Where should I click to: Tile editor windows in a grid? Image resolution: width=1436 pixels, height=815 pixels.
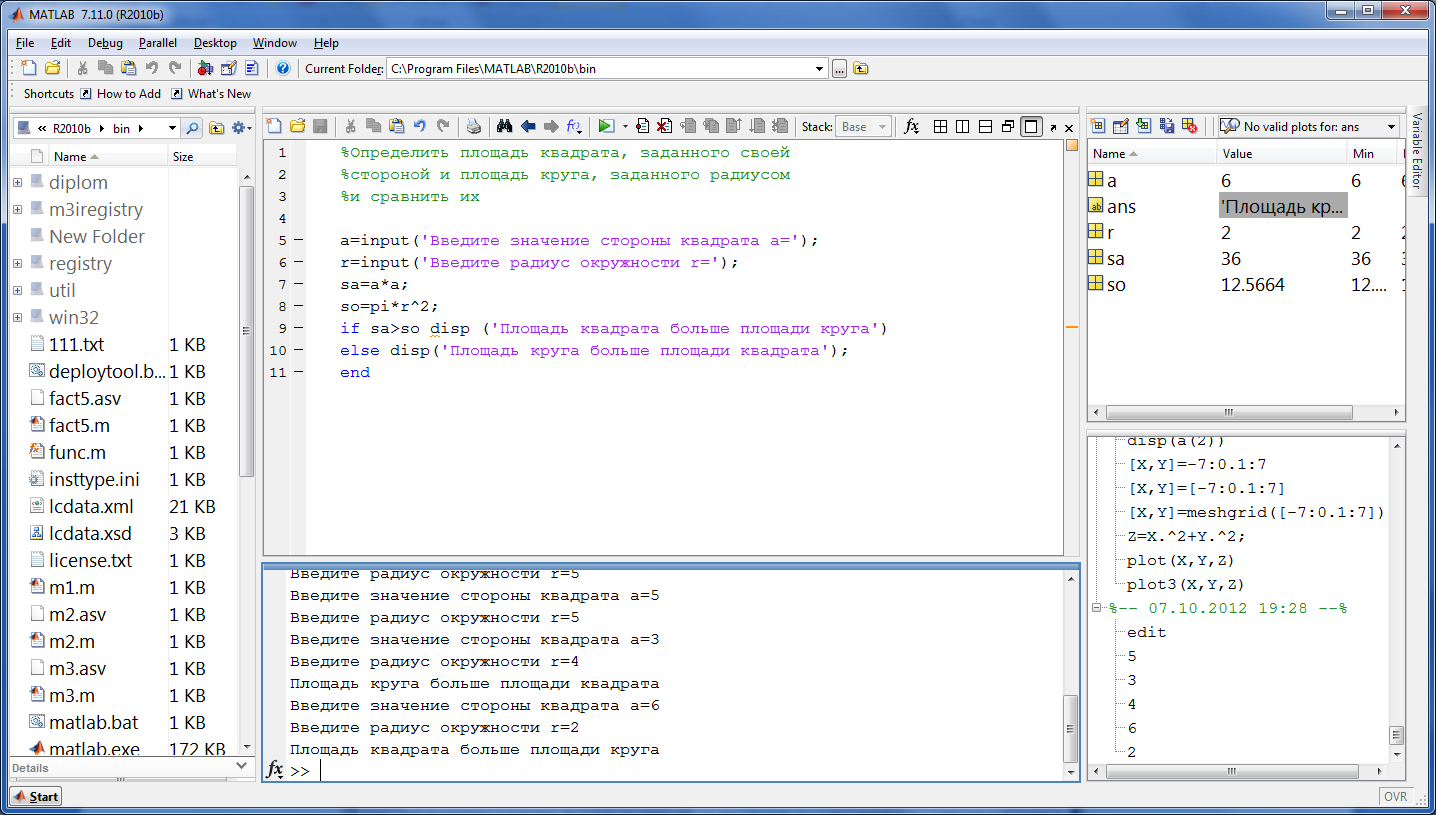(940, 126)
